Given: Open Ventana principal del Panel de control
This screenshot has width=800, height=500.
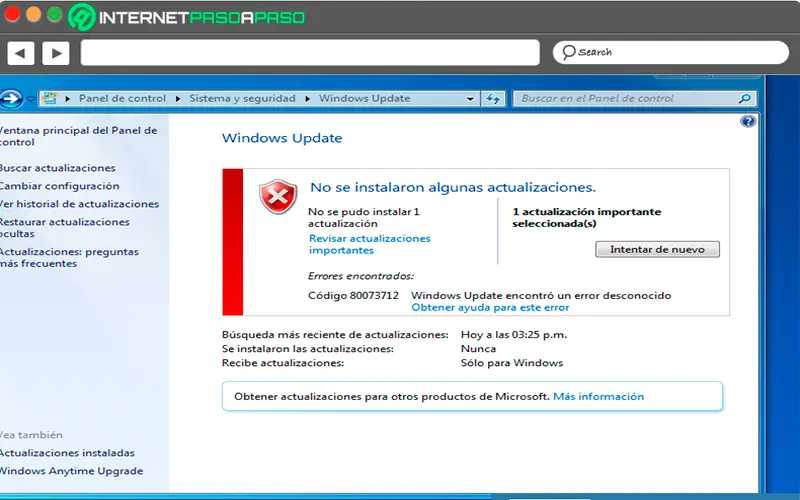Looking at the screenshot, I should tap(78, 136).
